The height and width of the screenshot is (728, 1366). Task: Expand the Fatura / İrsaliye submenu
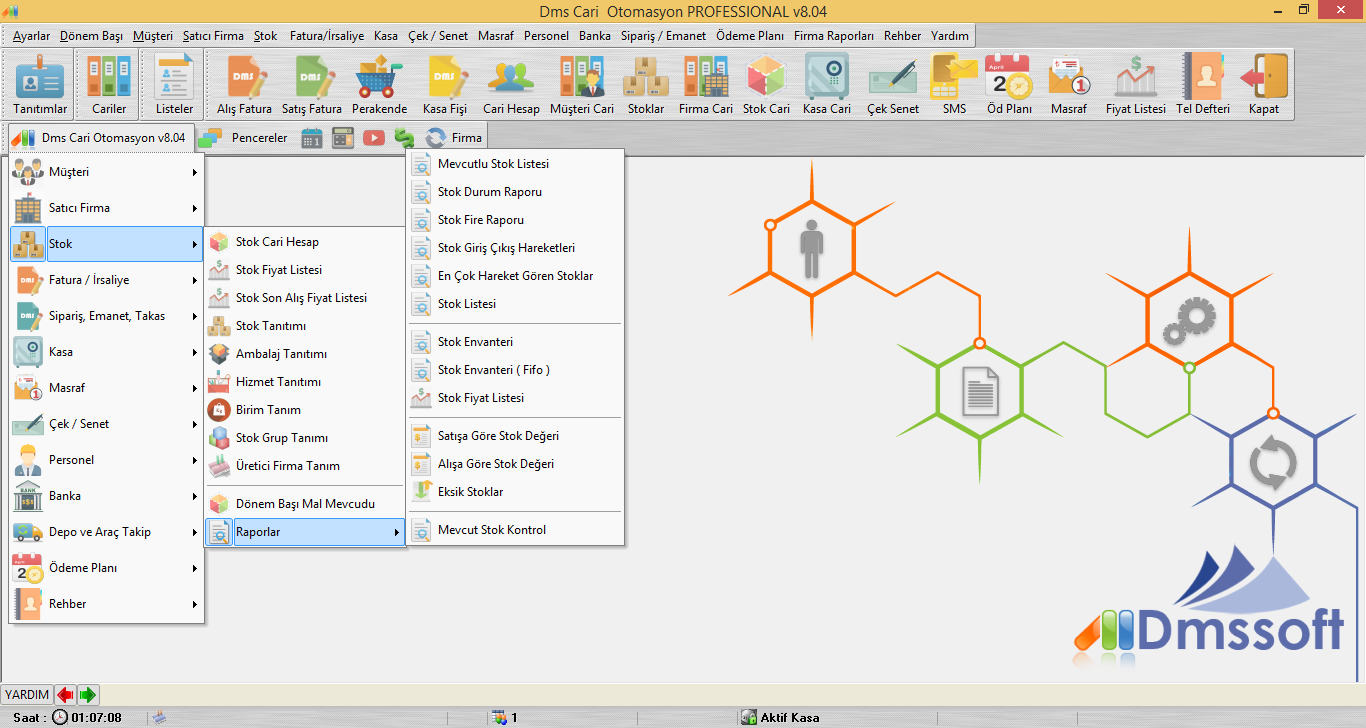[x=107, y=280]
